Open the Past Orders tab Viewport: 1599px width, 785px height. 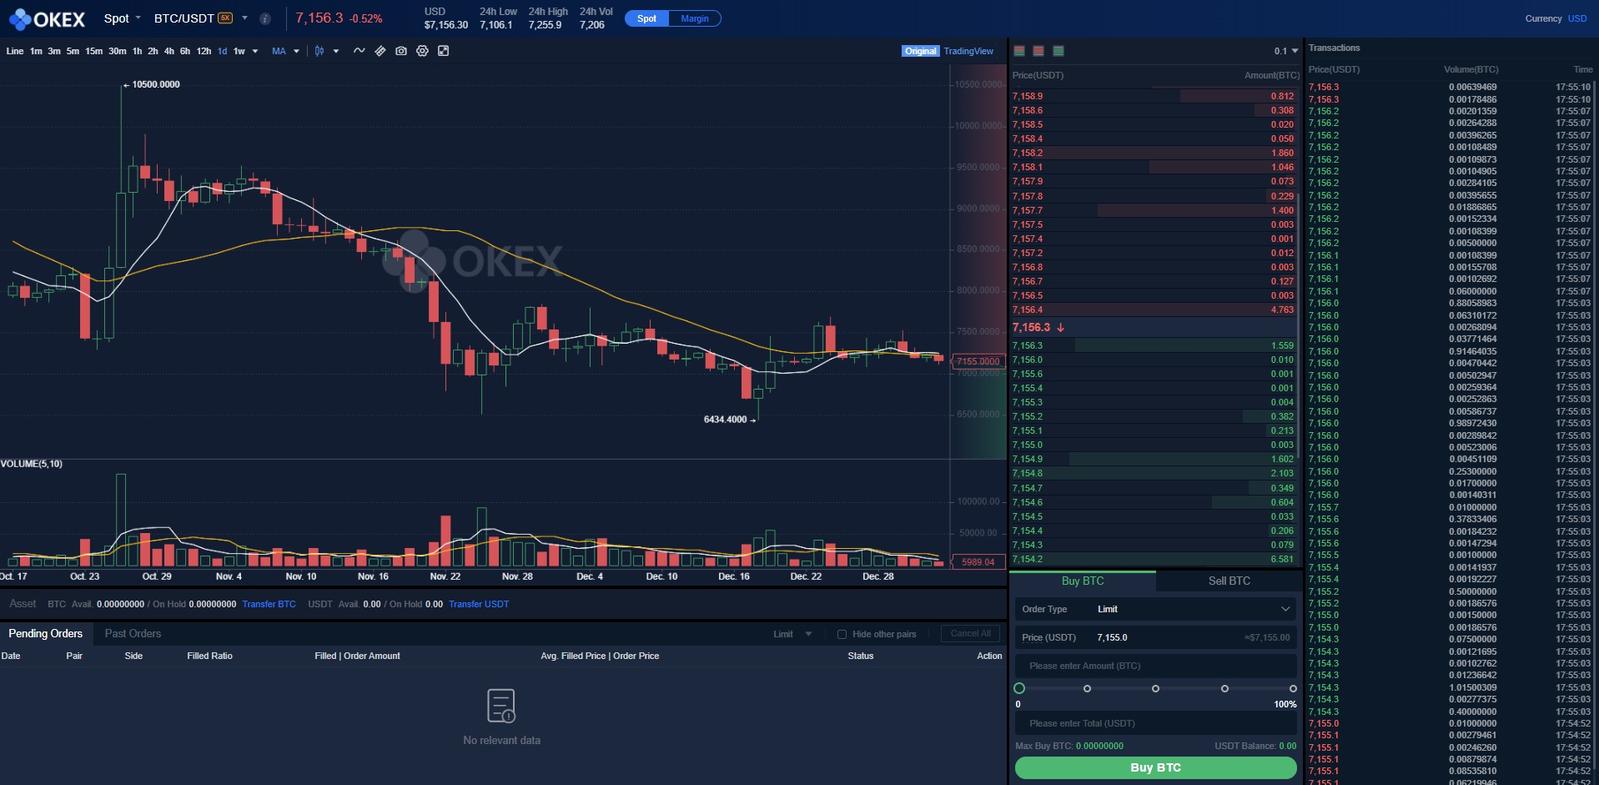[133, 634]
